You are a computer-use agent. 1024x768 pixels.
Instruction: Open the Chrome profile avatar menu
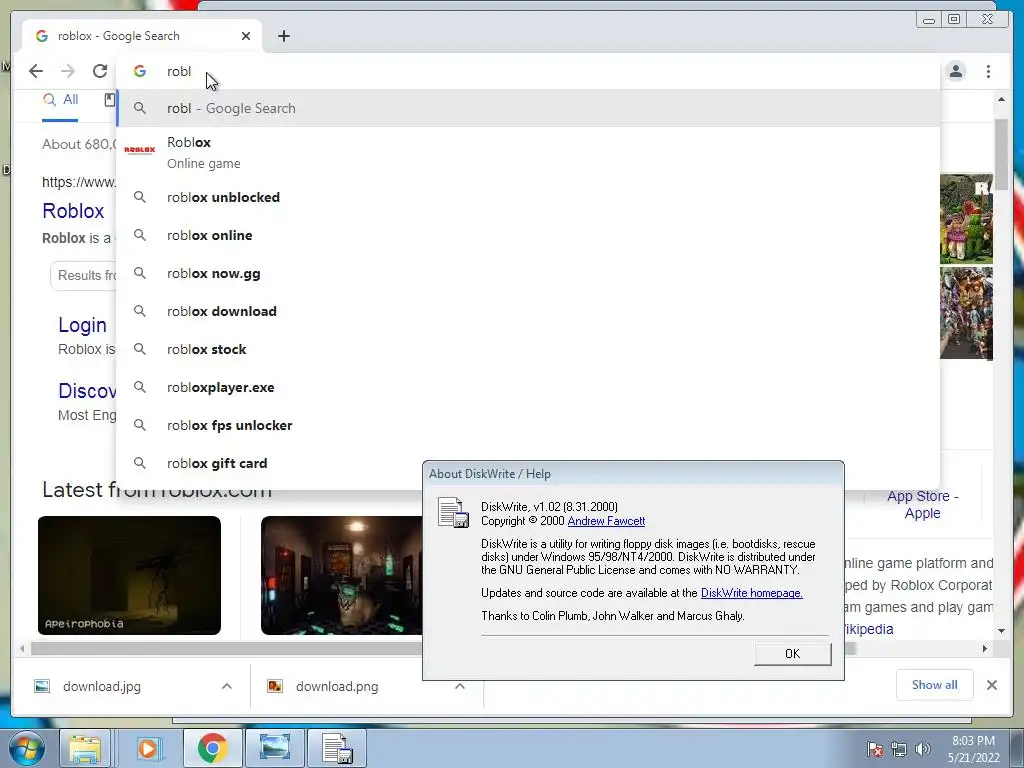(956, 71)
